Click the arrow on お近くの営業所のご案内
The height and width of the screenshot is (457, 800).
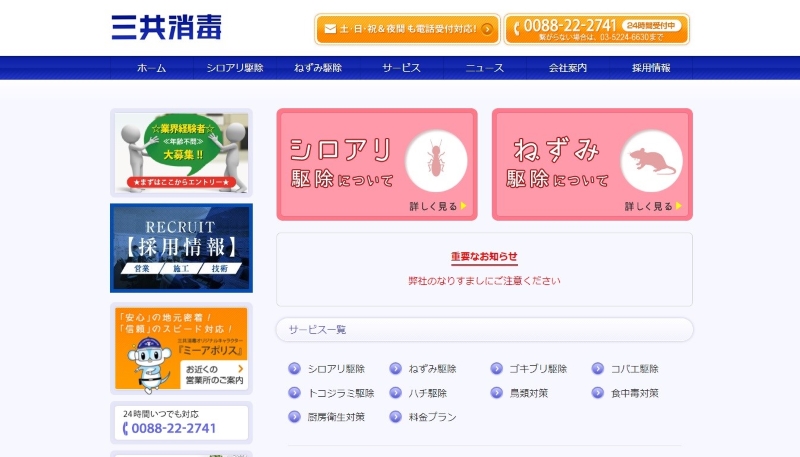pos(240,368)
